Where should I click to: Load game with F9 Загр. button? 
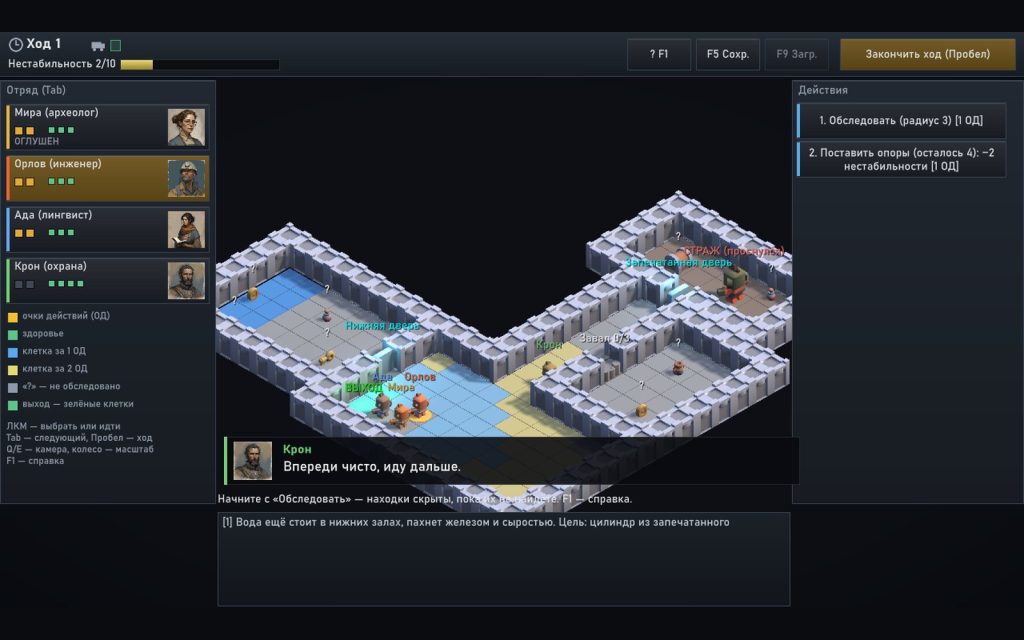[x=797, y=54]
